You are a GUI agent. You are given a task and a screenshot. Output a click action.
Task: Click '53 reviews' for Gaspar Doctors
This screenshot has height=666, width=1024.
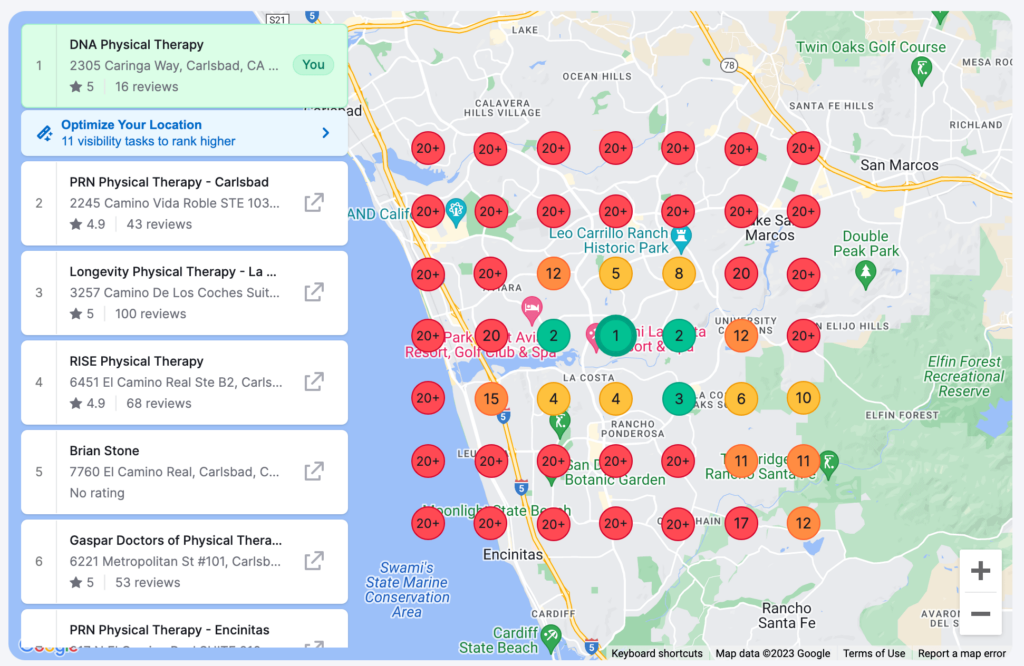[x=148, y=582]
